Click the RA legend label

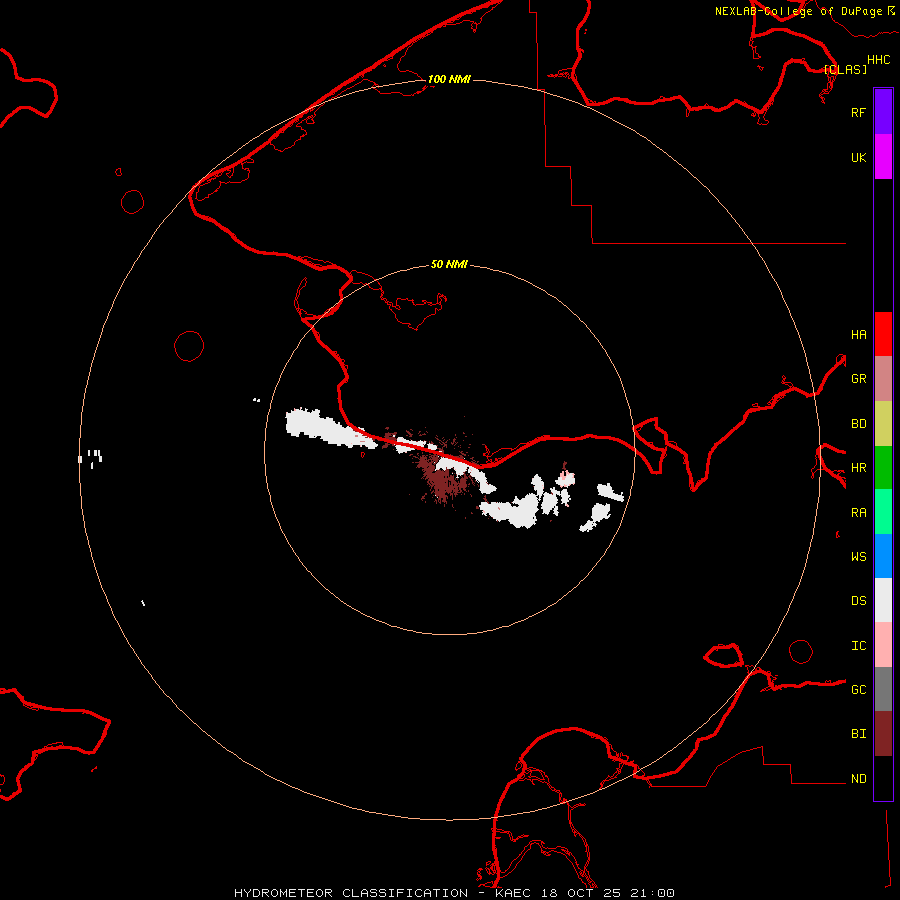pyautogui.click(x=858, y=512)
